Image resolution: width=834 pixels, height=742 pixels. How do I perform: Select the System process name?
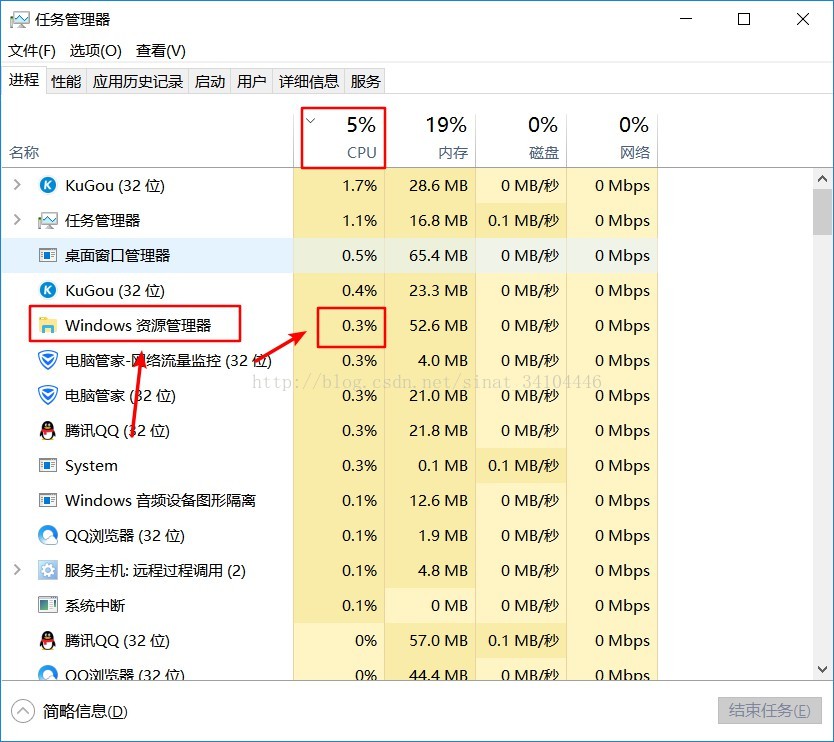click(91, 465)
